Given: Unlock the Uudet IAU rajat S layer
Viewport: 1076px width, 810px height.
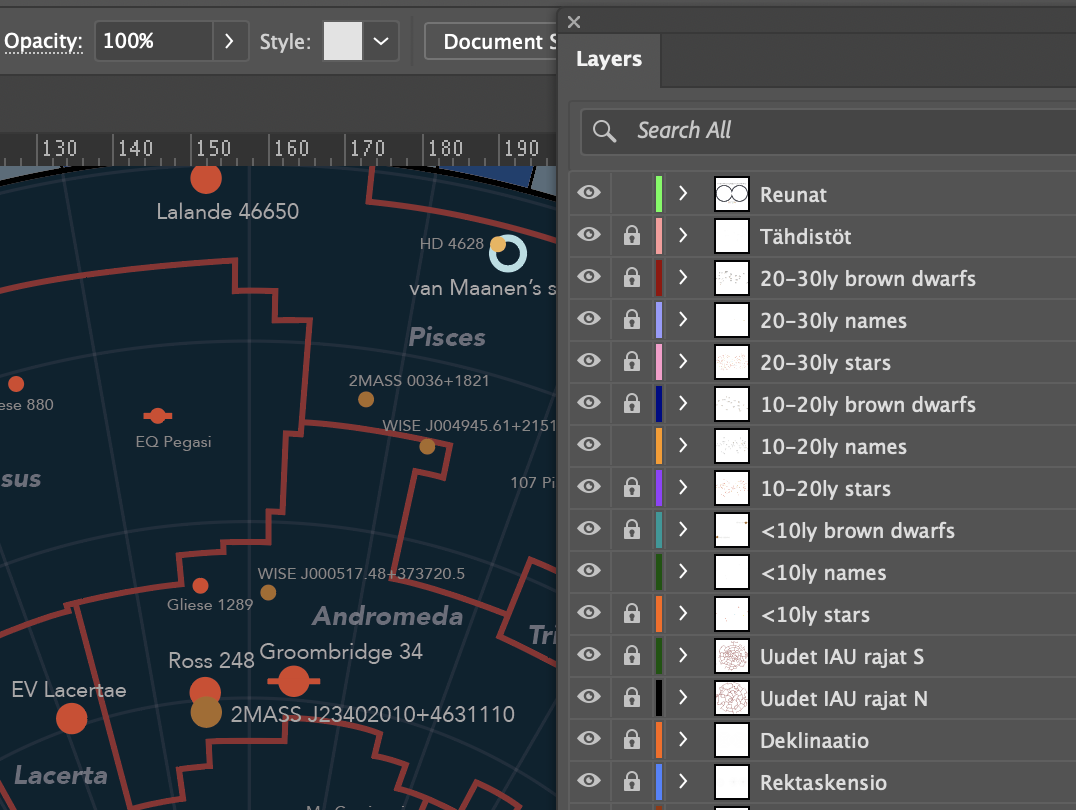Looking at the screenshot, I should [631, 656].
